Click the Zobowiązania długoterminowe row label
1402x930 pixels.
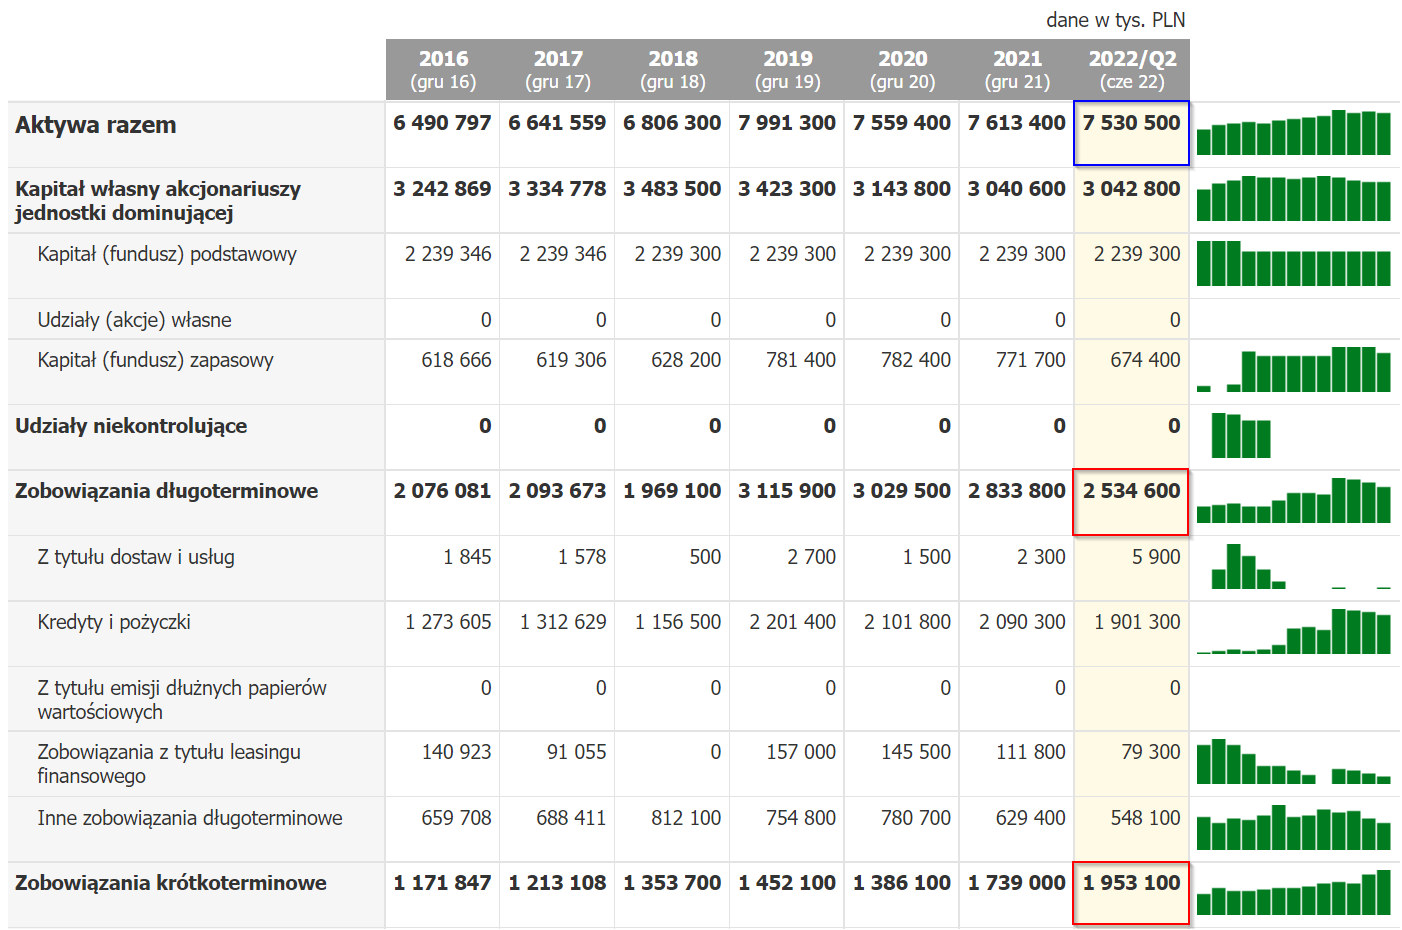click(166, 491)
